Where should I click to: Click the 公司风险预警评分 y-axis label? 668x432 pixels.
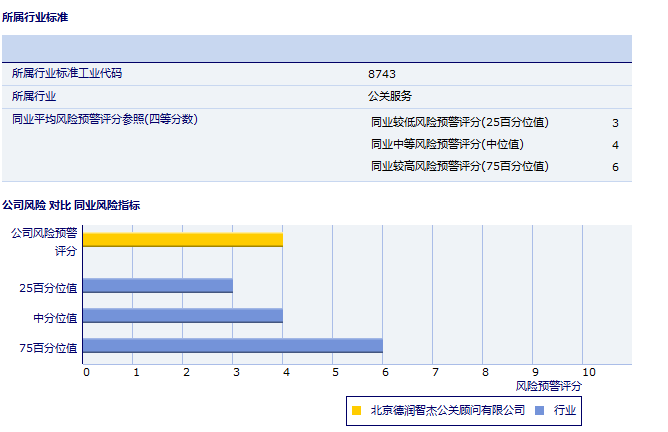click(x=44, y=241)
